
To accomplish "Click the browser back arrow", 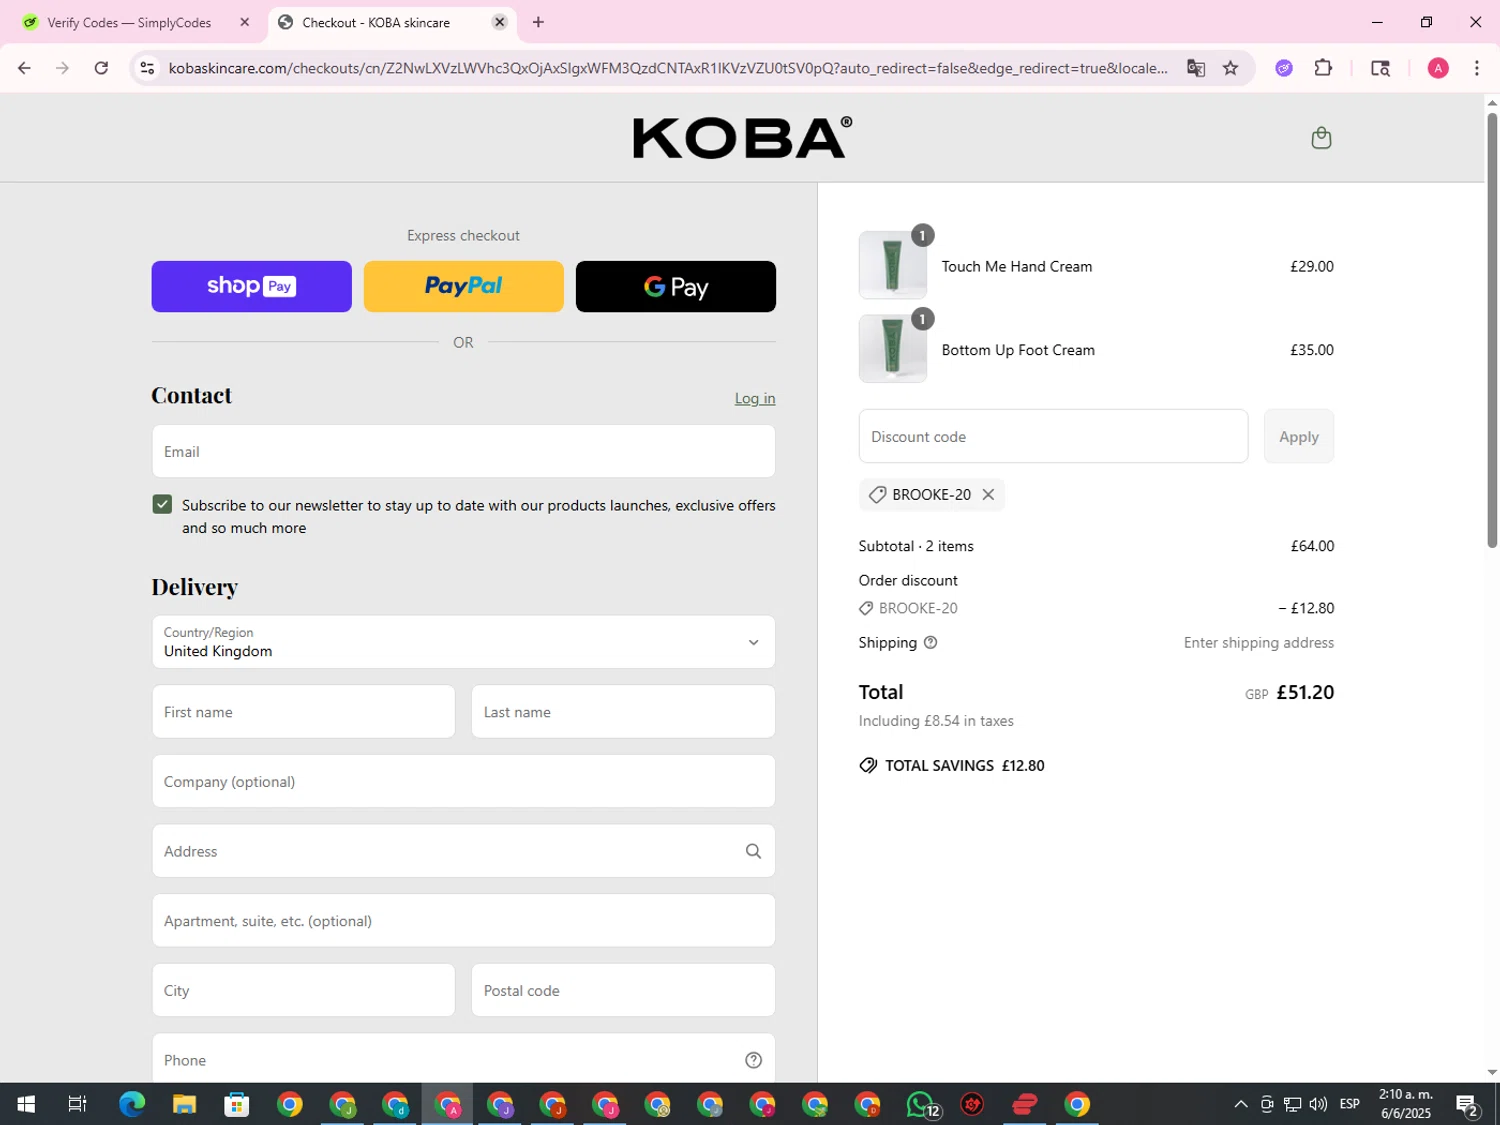I will pos(24,68).
